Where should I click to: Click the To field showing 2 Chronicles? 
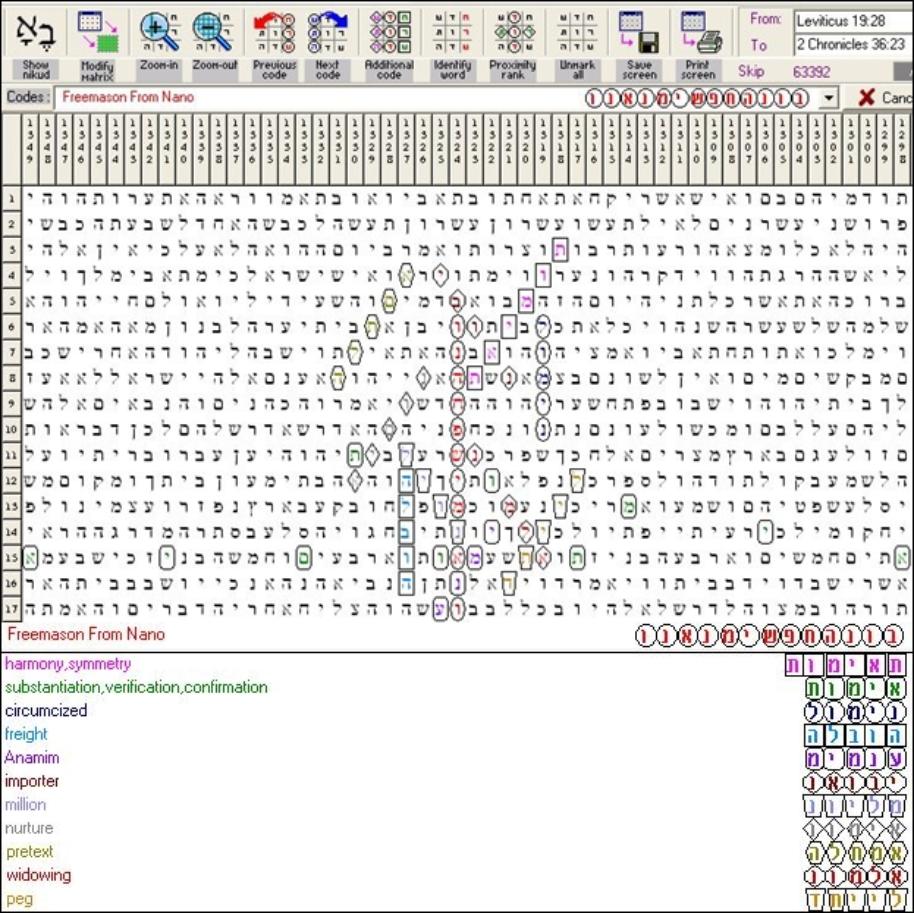[x=852, y=45]
